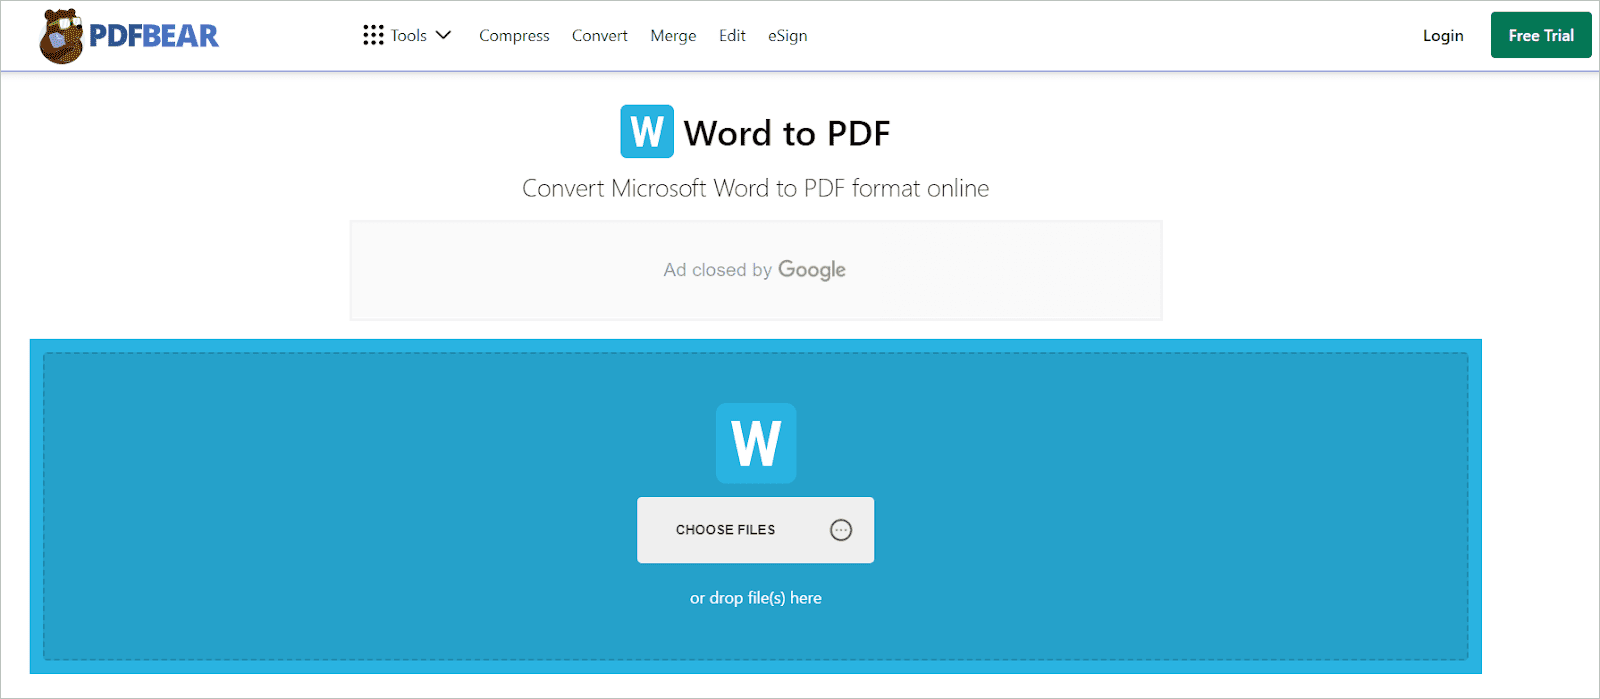Open the eSign menu item
1600x699 pixels.
tap(788, 35)
